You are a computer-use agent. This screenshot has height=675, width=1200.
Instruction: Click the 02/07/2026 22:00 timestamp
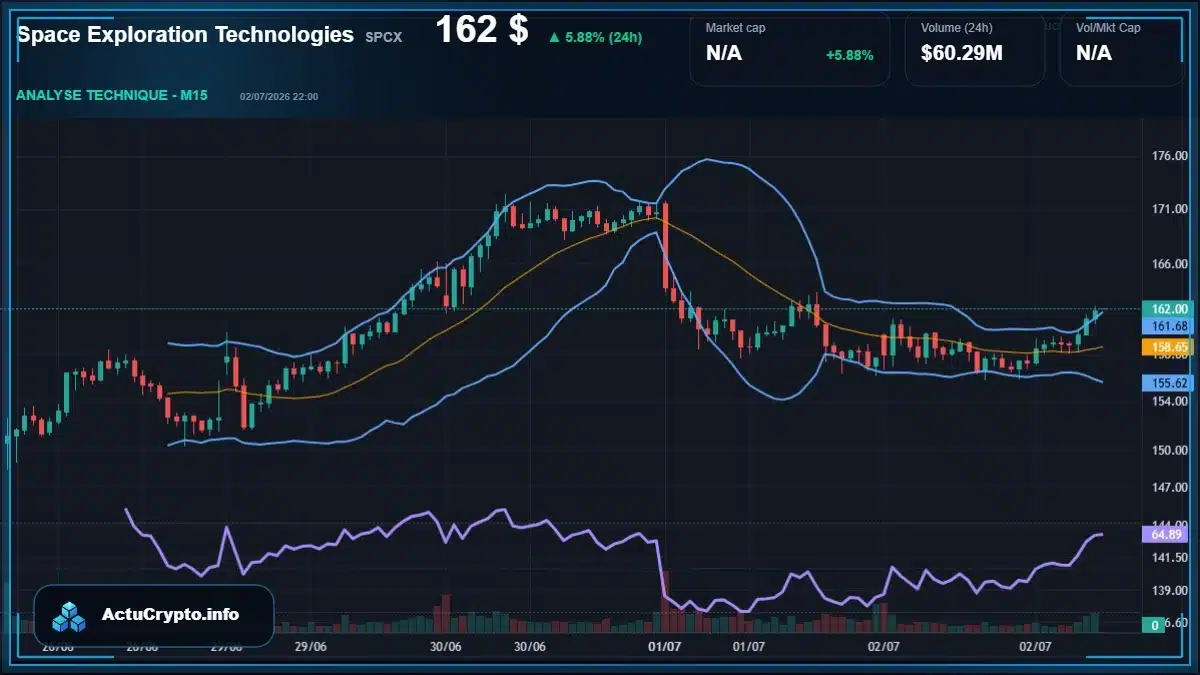[279, 97]
